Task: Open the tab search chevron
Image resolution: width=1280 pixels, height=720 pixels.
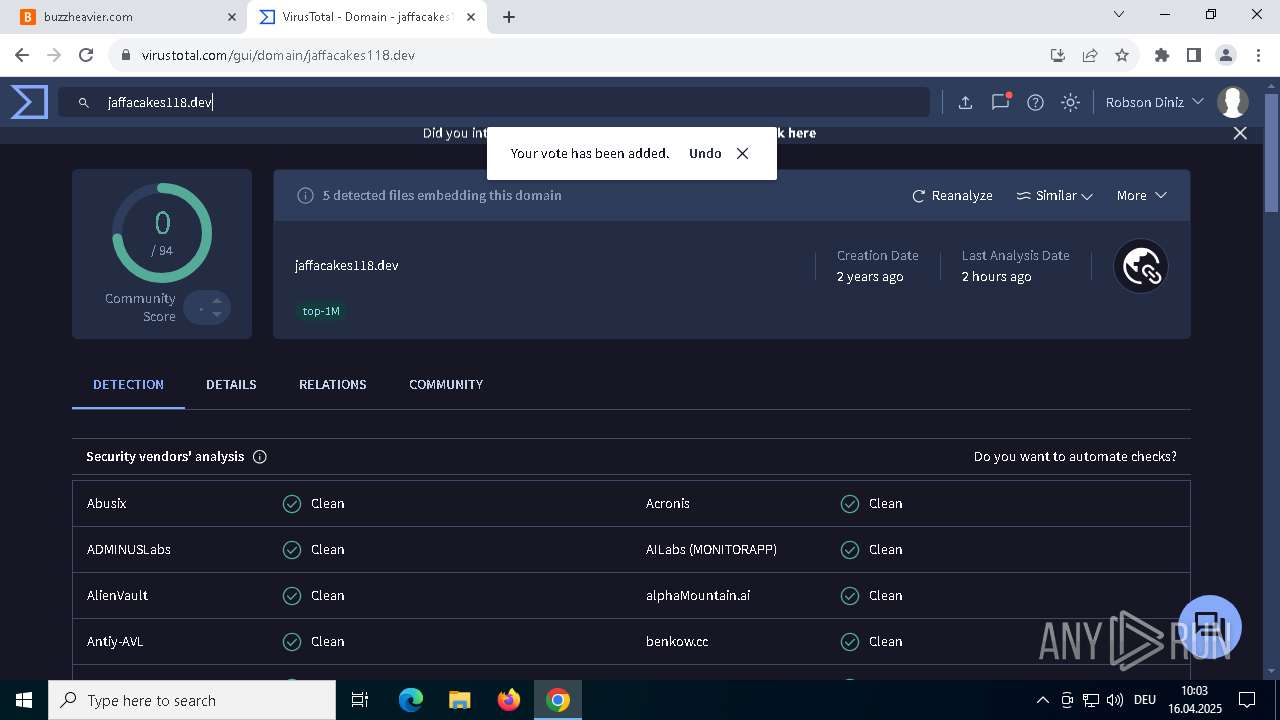Action: [x=1119, y=15]
